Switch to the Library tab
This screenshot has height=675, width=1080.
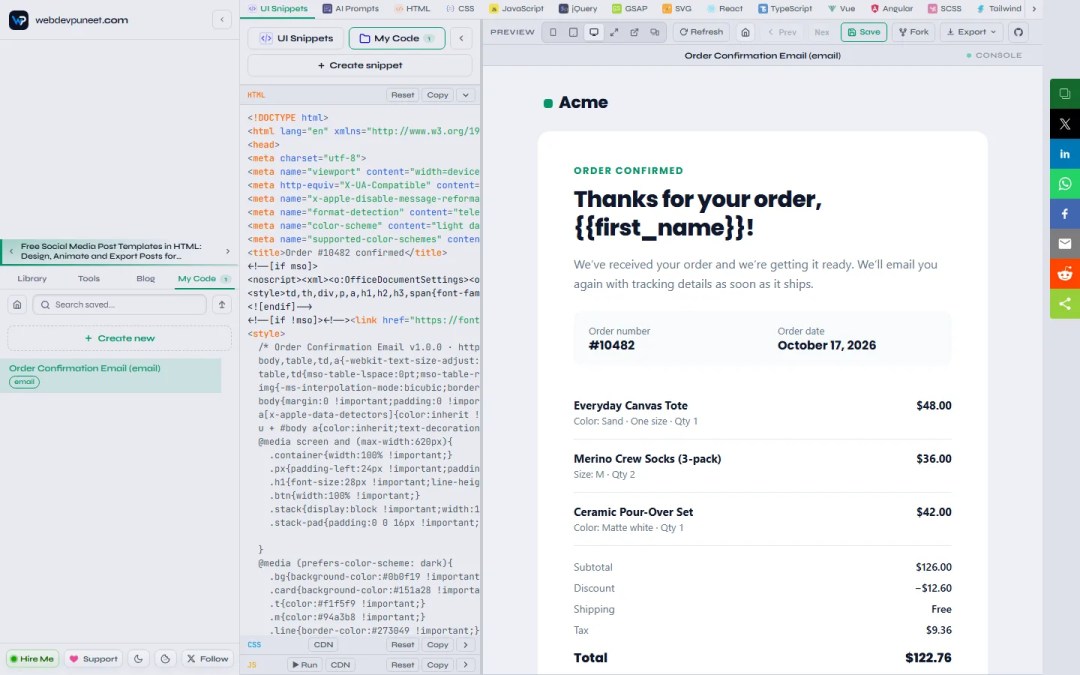(x=32, y=278)
